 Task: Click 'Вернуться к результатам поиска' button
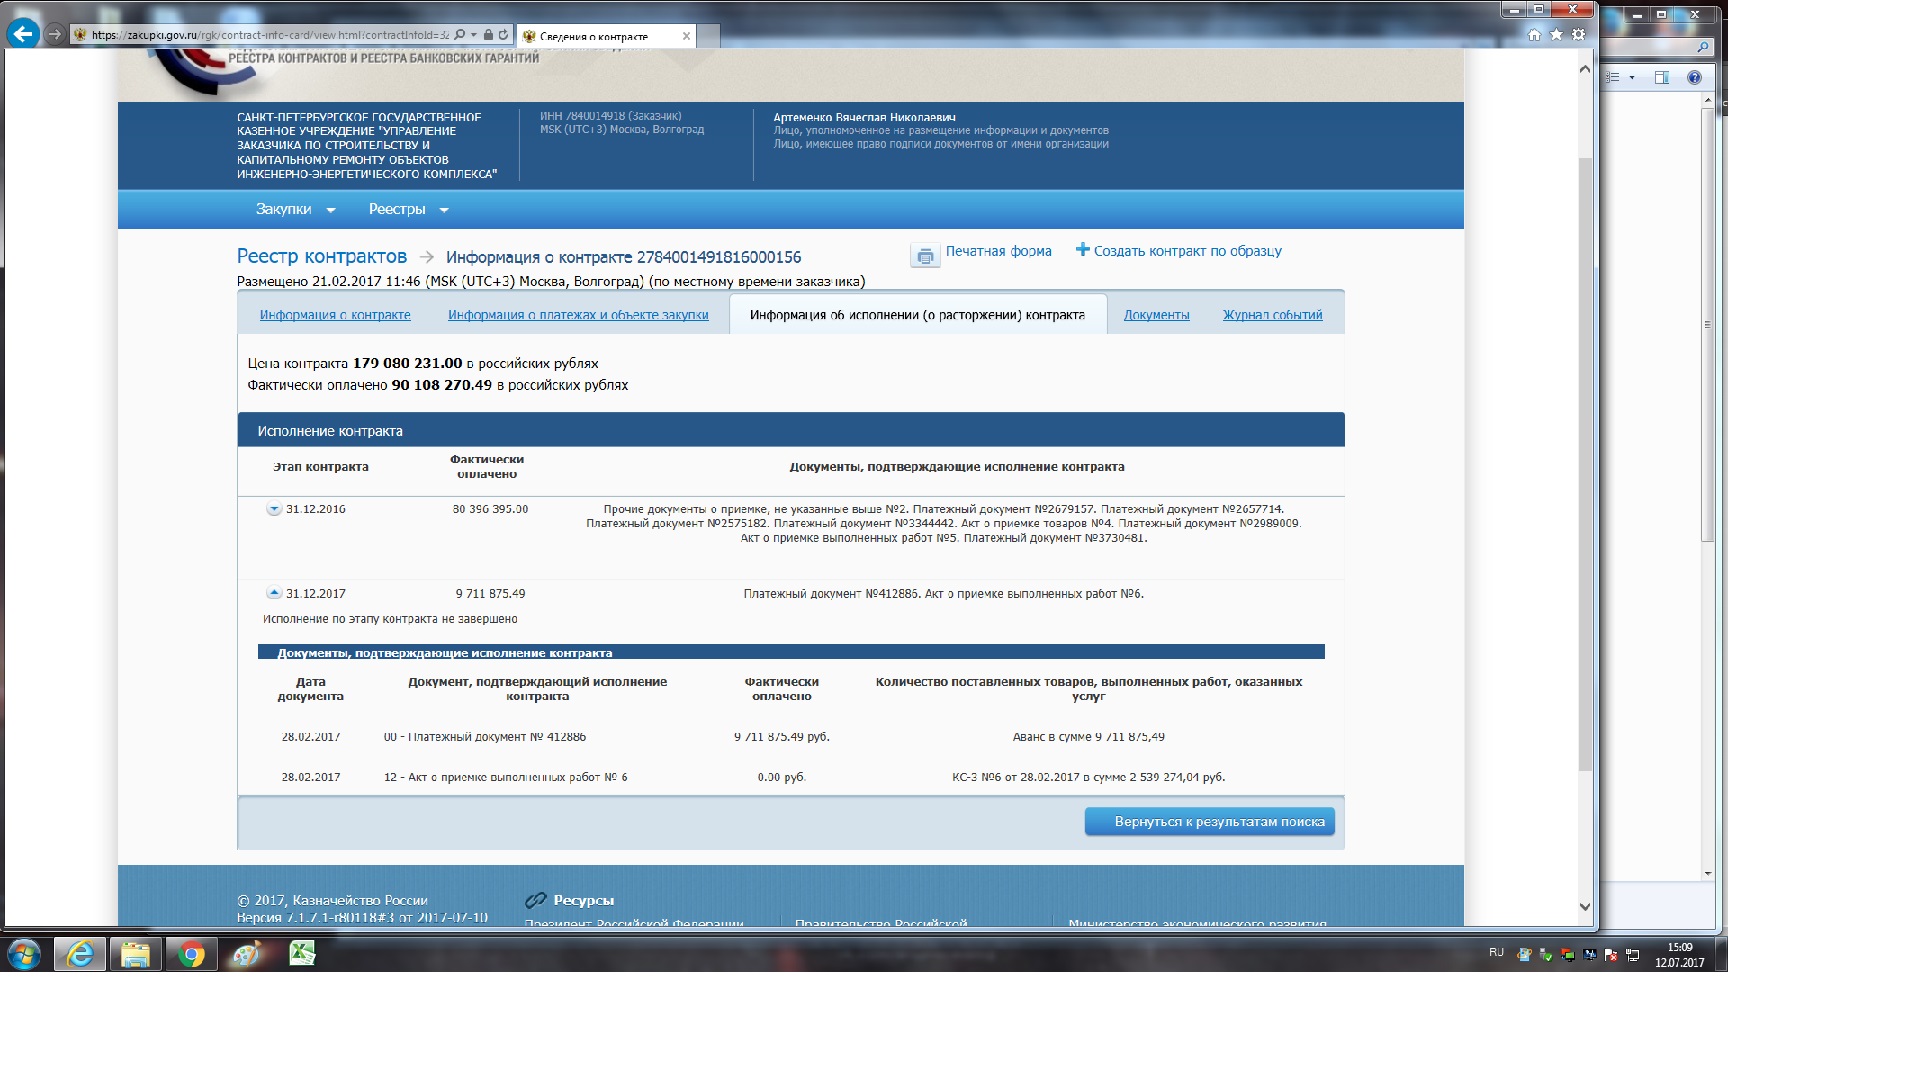(1209, 822)
